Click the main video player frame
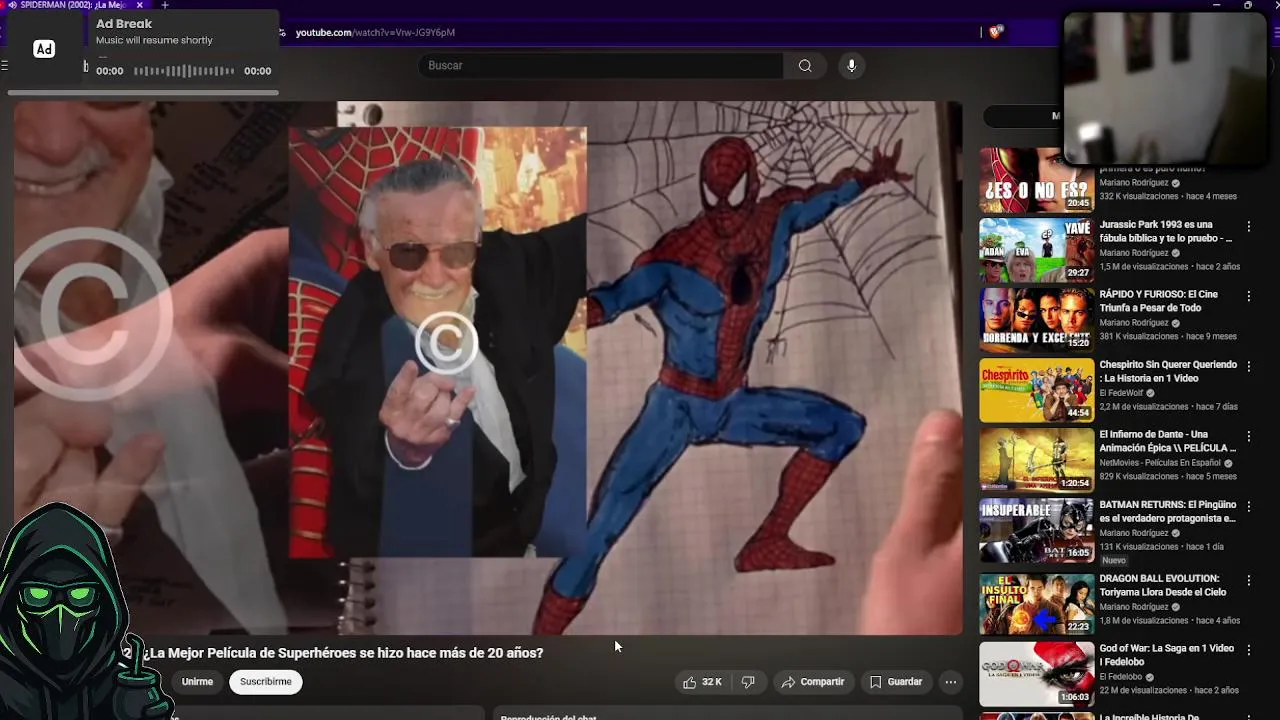 tap(488, 368)
